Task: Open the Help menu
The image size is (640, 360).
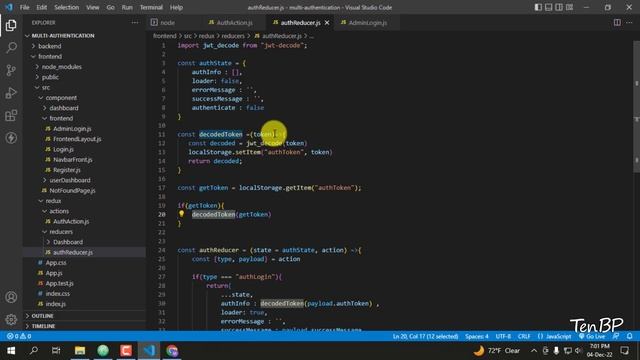Action: (x=176, y=7)
